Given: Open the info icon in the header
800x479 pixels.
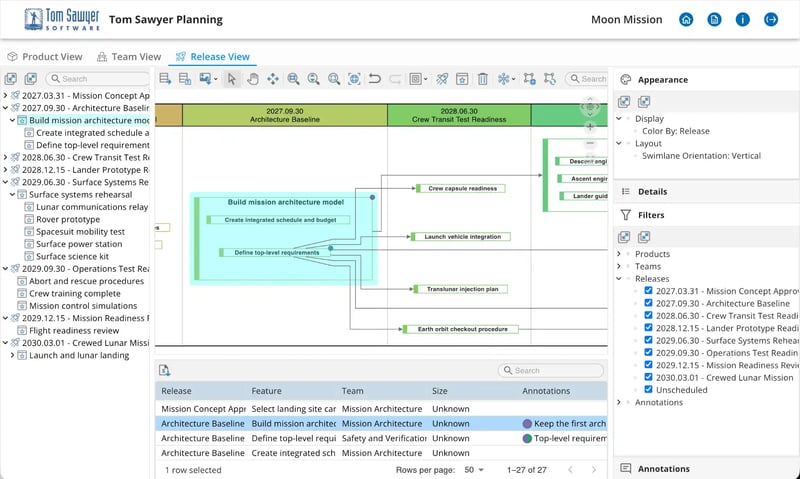Looking at the screenshot, I should coord(742,20).
